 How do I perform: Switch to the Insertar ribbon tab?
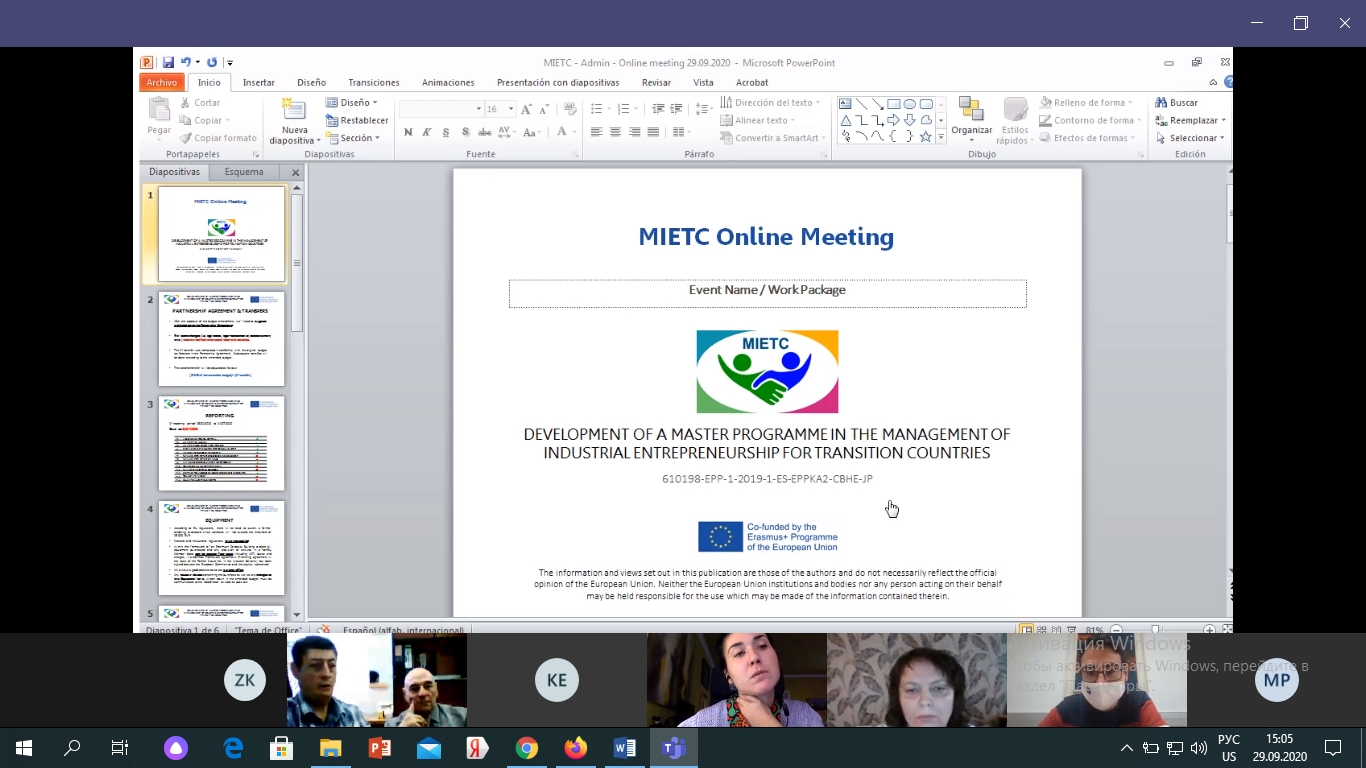click(258, 83)
